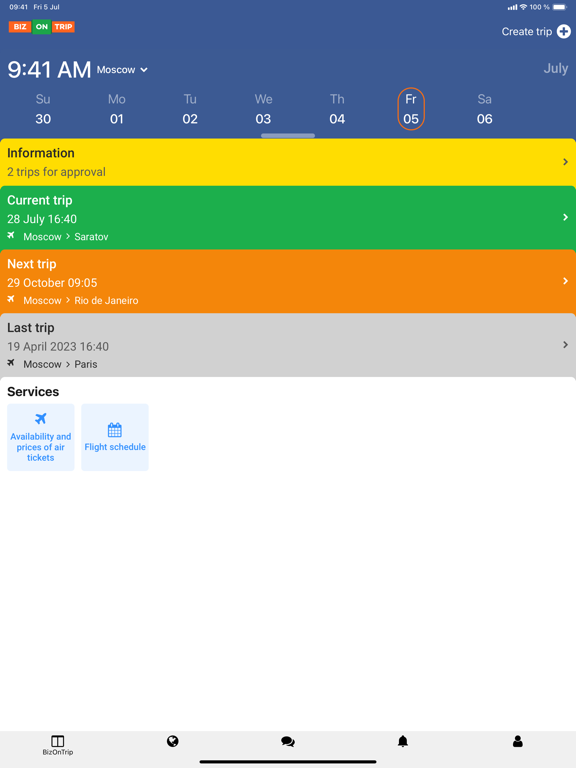The image size is (576, 768).
Task: Open Availability and prices of air tickets
Action: [41, 437]
